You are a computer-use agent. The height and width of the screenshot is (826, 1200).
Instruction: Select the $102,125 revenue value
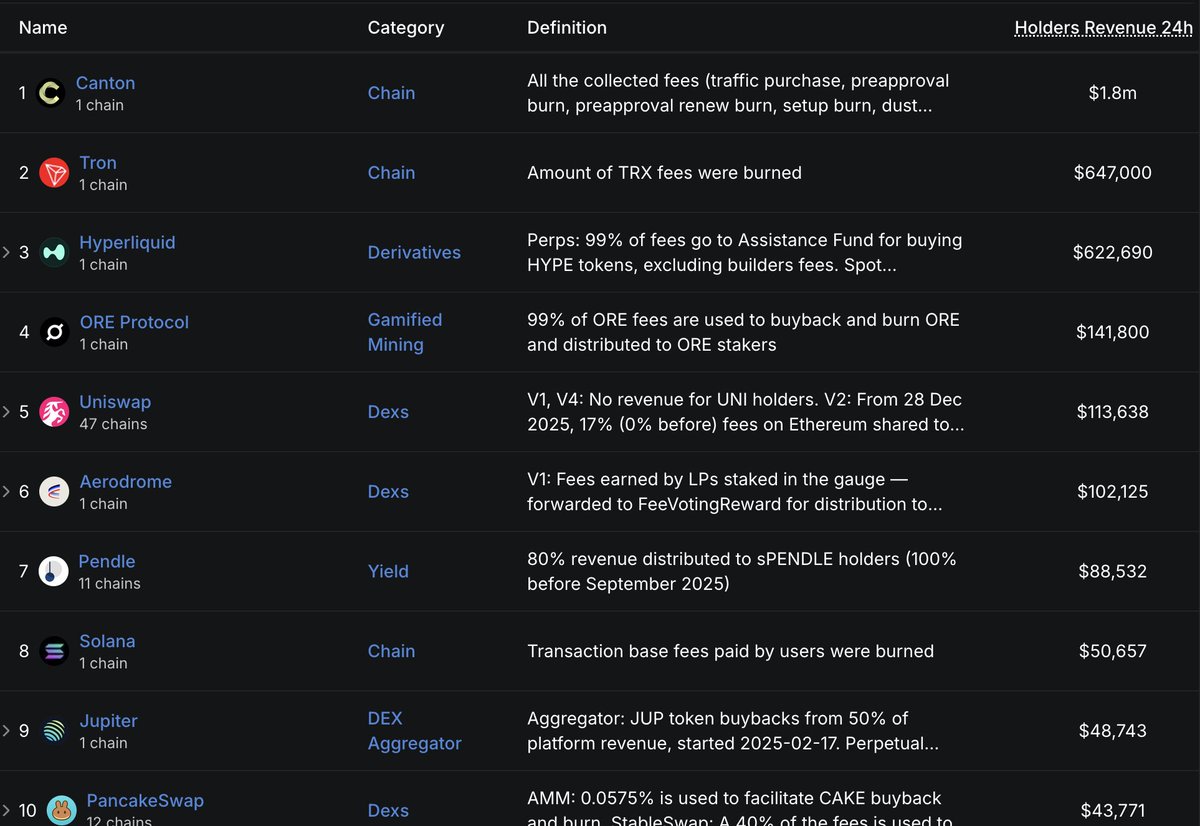click(x=1113, y=492)
